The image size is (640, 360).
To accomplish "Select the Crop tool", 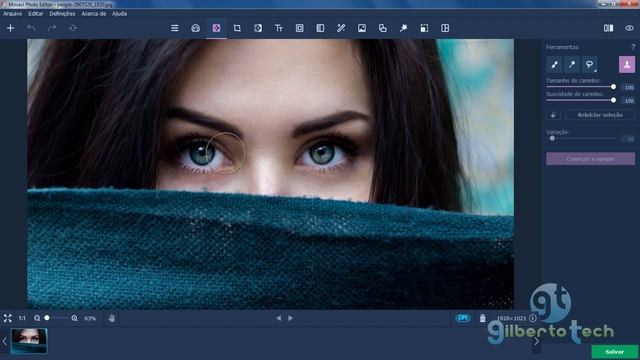I will point(237,28).
